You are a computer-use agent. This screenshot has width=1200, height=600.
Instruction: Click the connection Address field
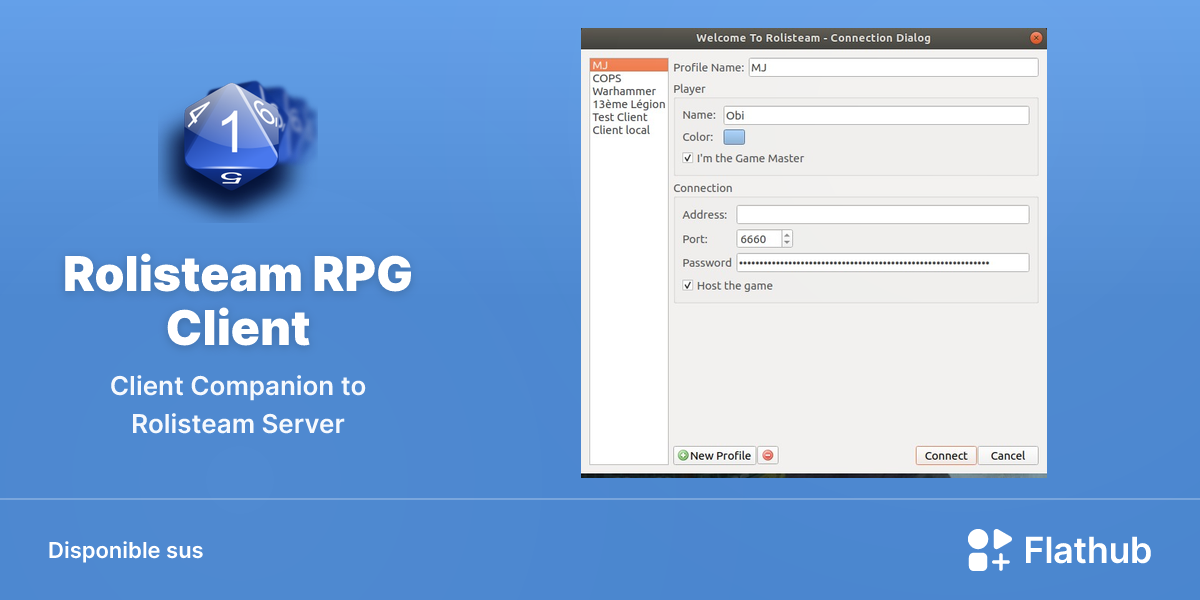coord(883,214)
